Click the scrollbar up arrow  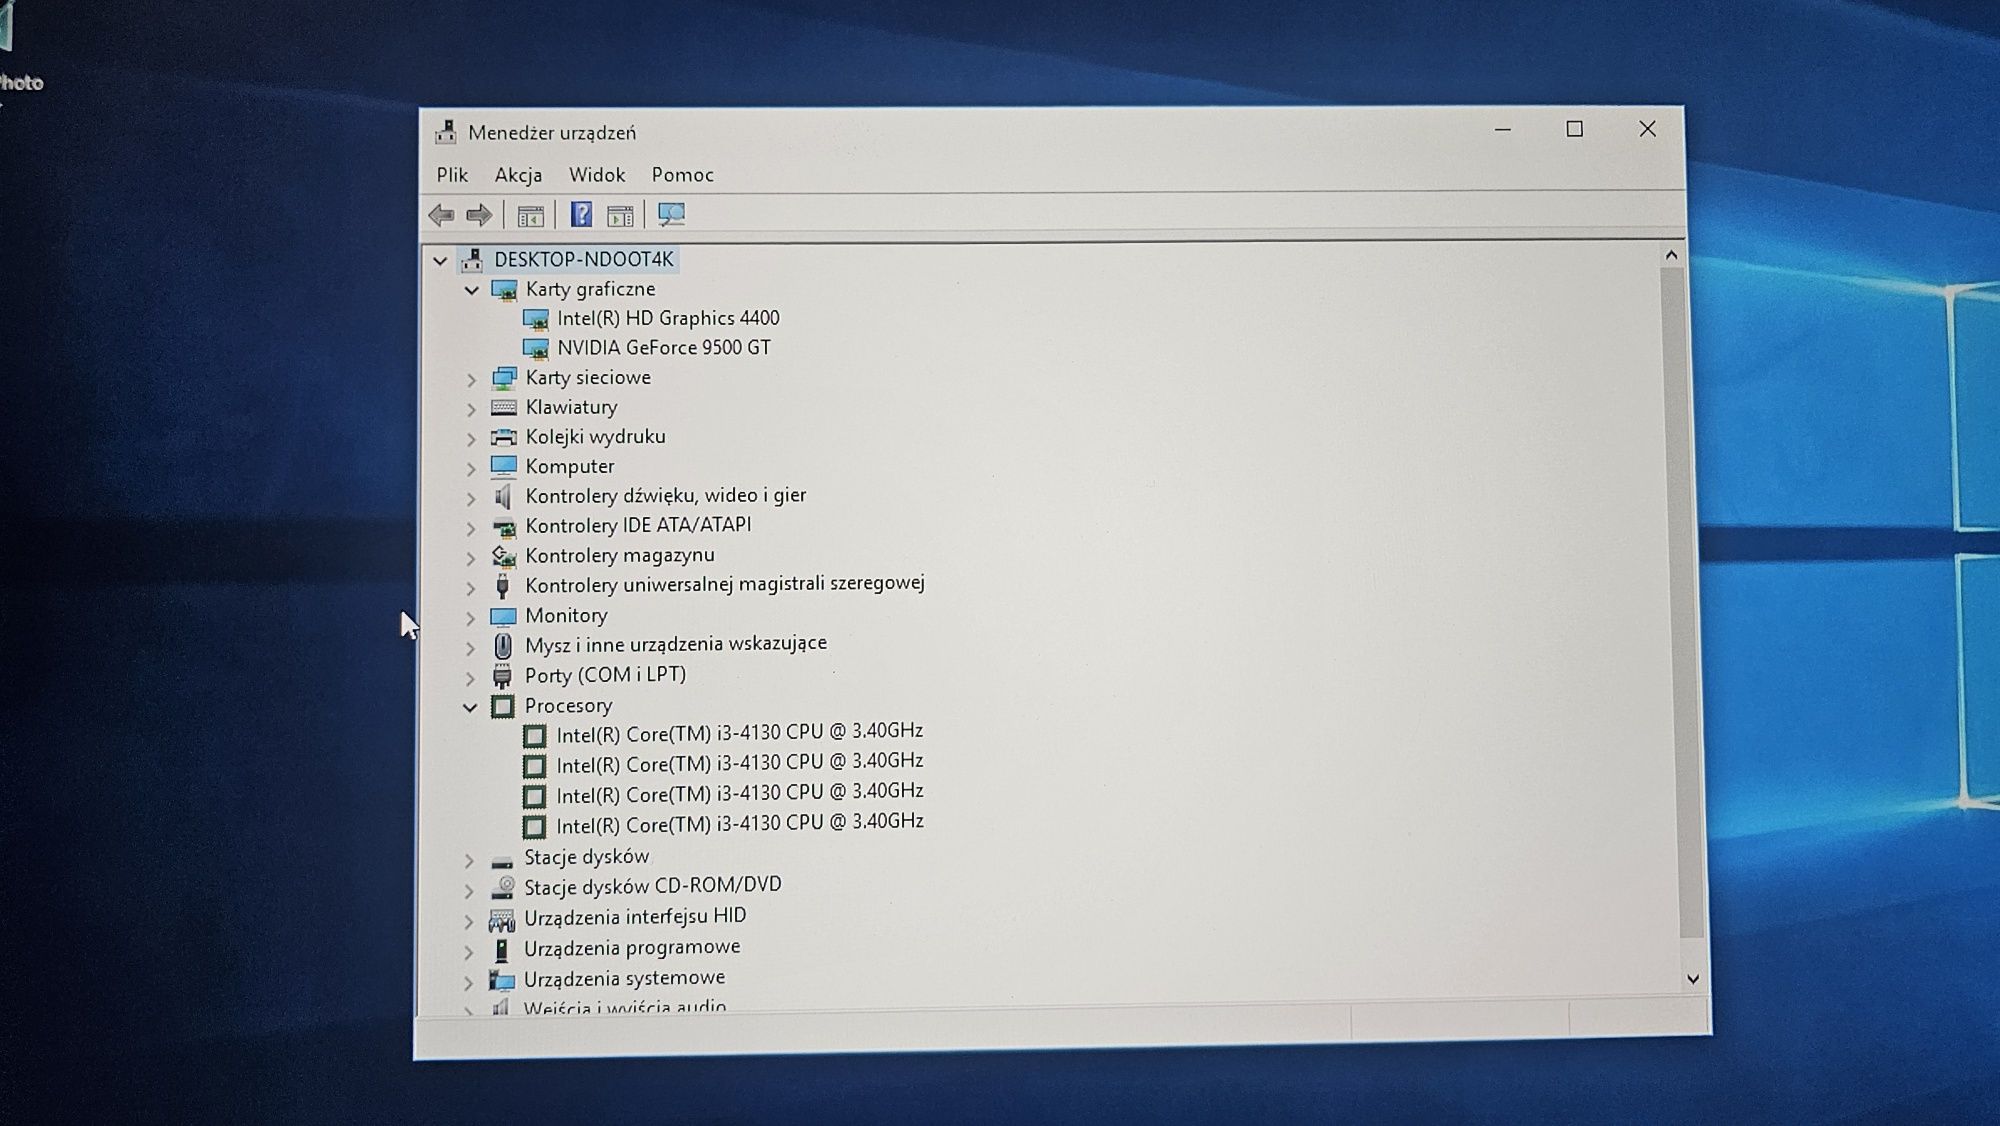point(1671,255)
